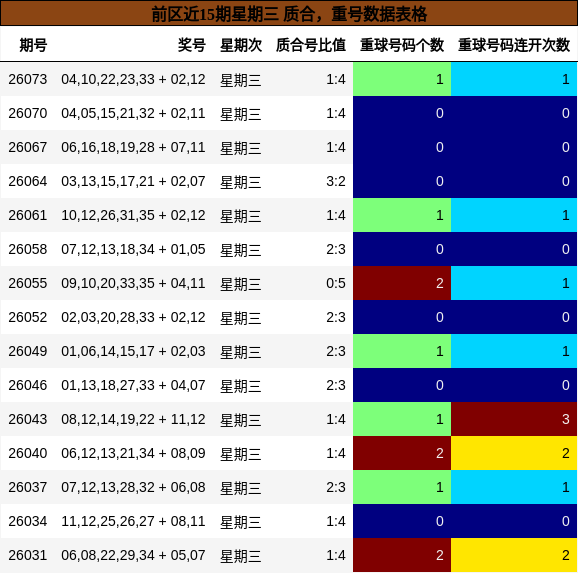
Task: Select issue number 26055
Action: point(28,283)
